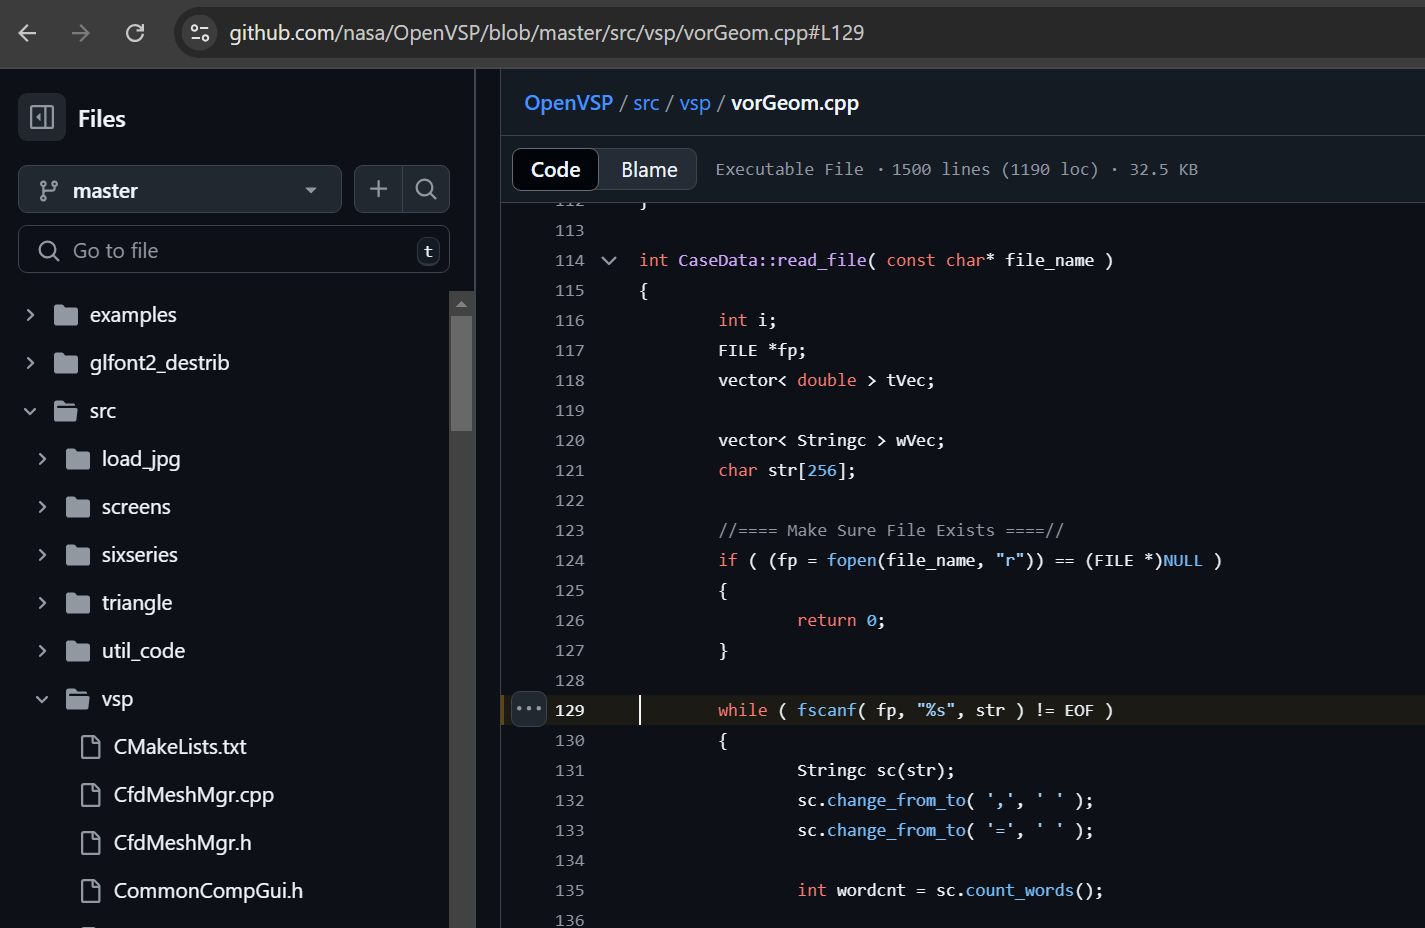Select the GitHub URL address bar
The height and width of the screenshot is (928, 1425).
tap(547, 33)
